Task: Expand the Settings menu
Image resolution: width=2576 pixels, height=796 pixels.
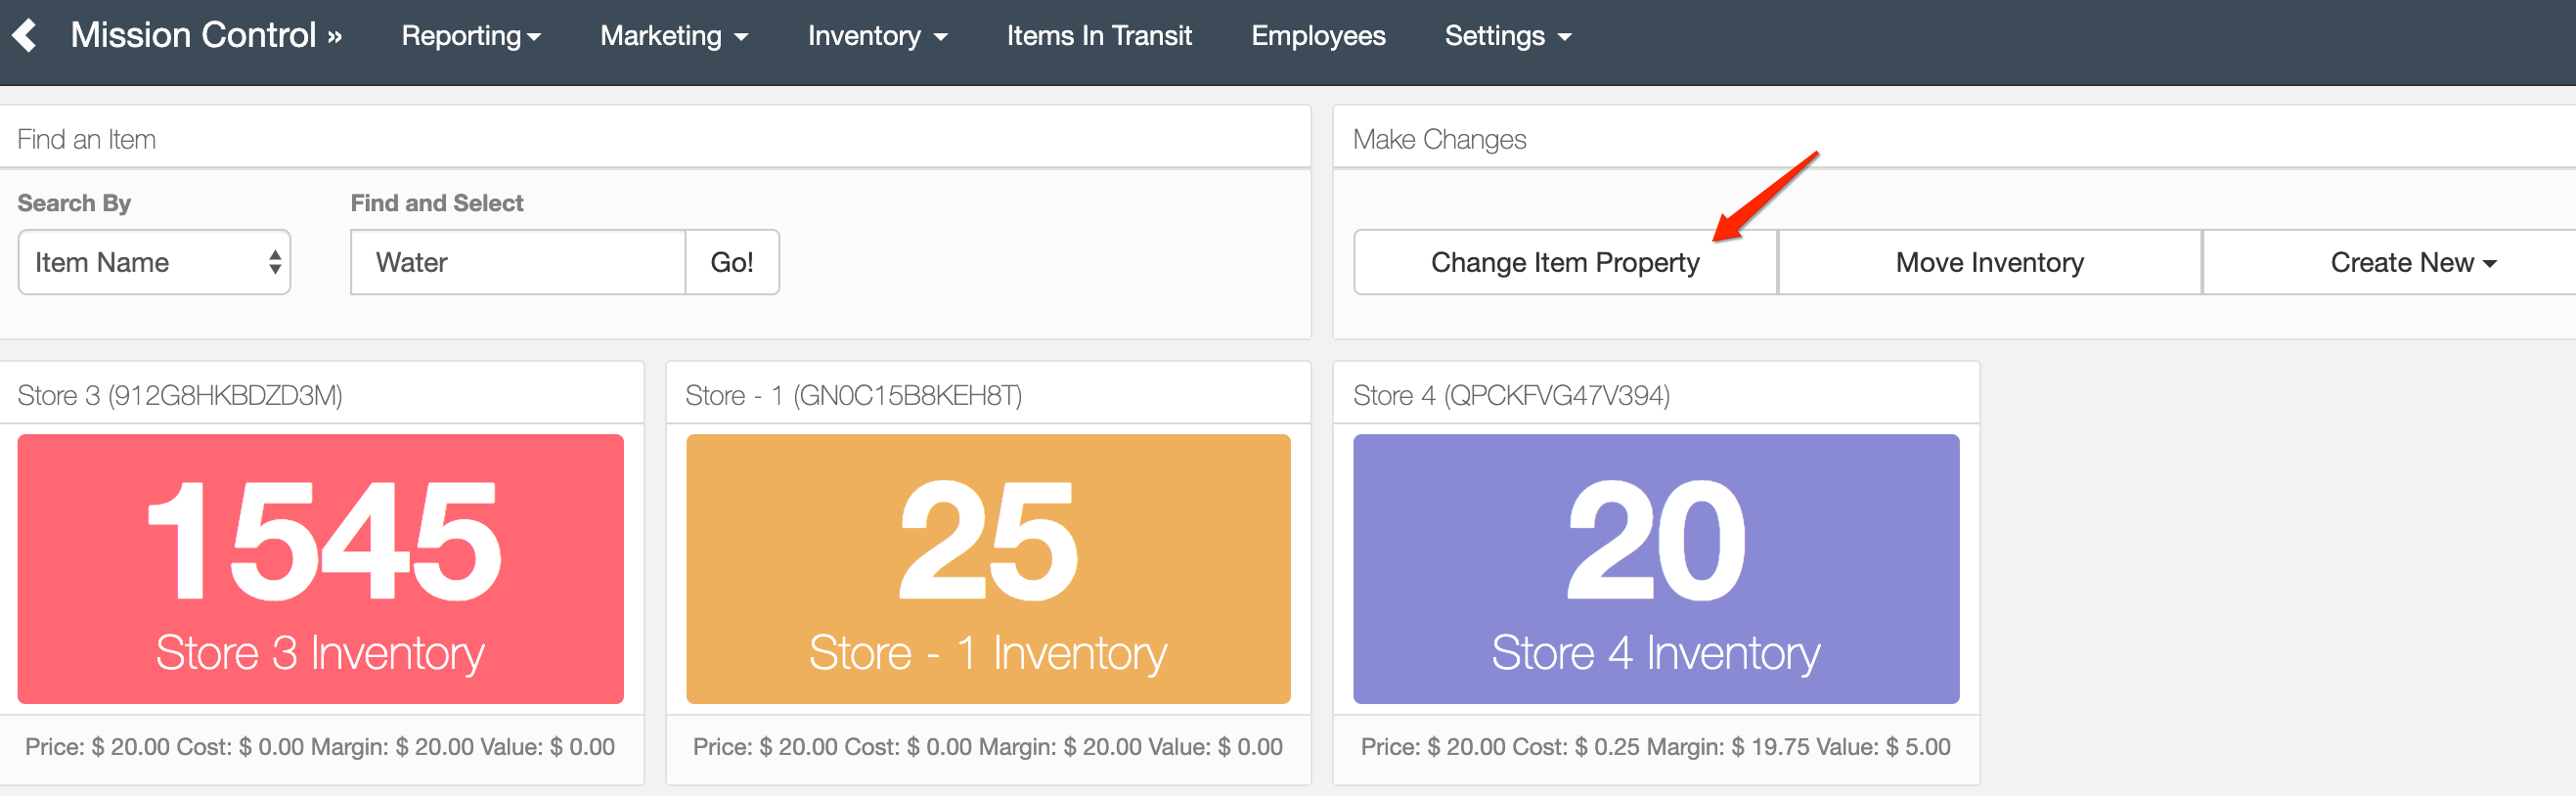Action: 1508,36
